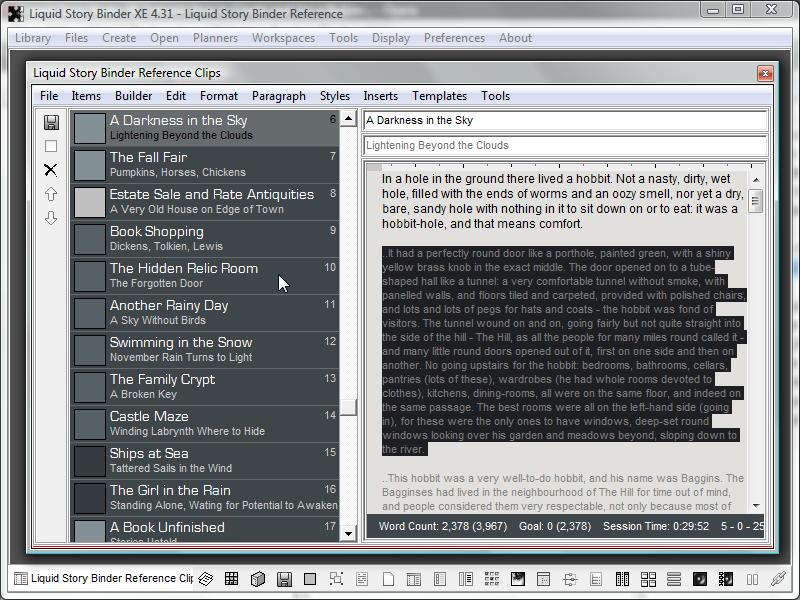Viewport: 800px width, 600px height.
Task: Click the color swatch beside 'Estate Sale and Rate Antiquities'
Action: [90, 202]
